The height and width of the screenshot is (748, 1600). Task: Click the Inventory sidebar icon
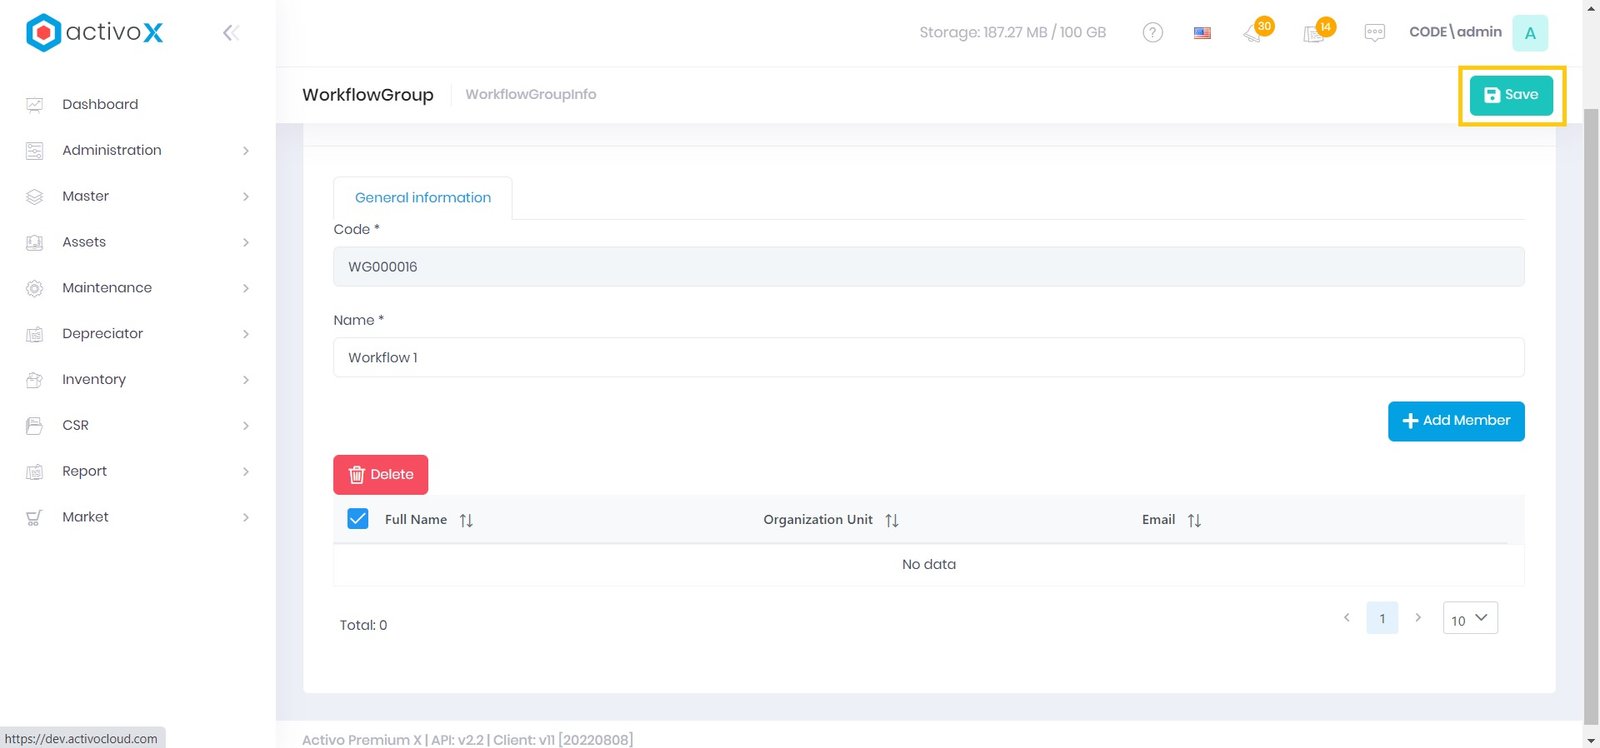(34, 380)
